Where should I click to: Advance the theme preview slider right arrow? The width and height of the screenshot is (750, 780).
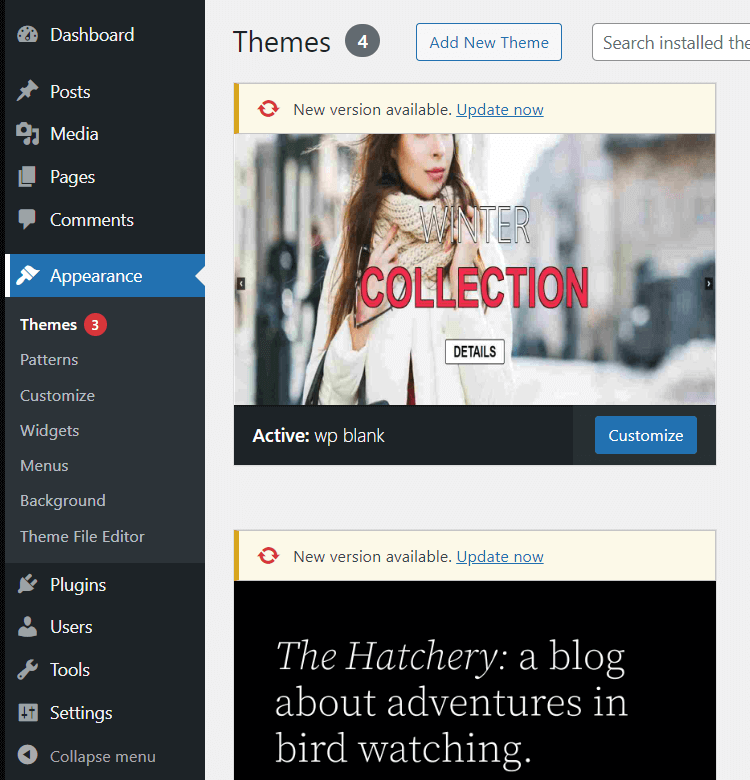(x=709, y=284)
